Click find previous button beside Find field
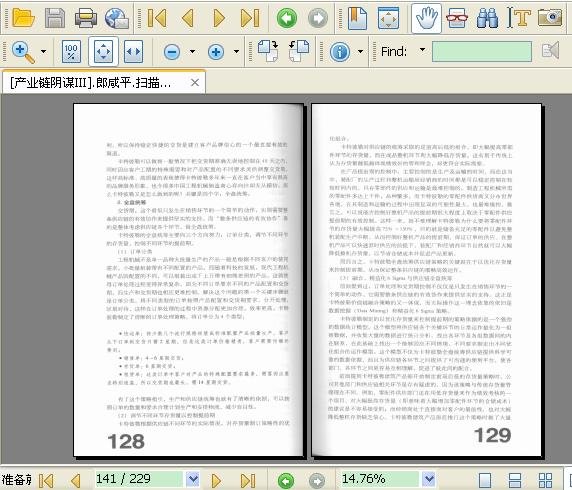Image resolution: width=572 pixels, height=490 pixels. click(550, 50)
